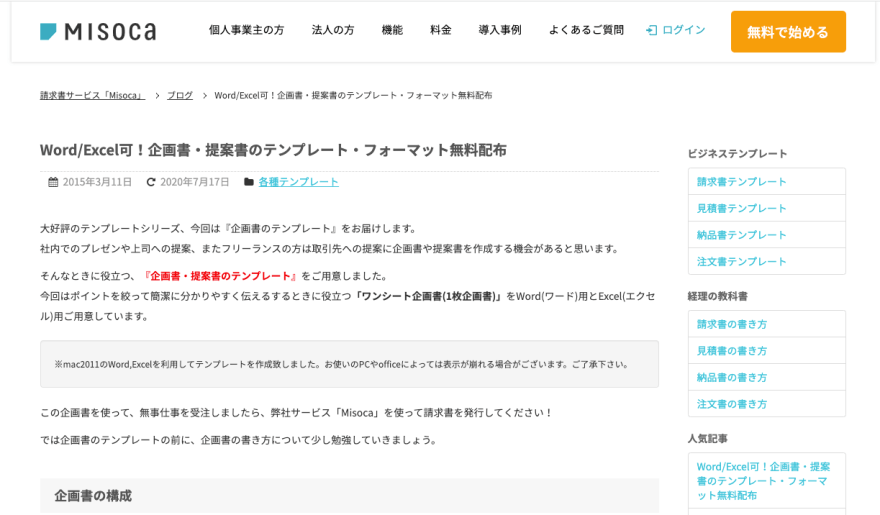Open the 料金 pricing page
This screenshot has height=515, width=880.
[441, 30]
